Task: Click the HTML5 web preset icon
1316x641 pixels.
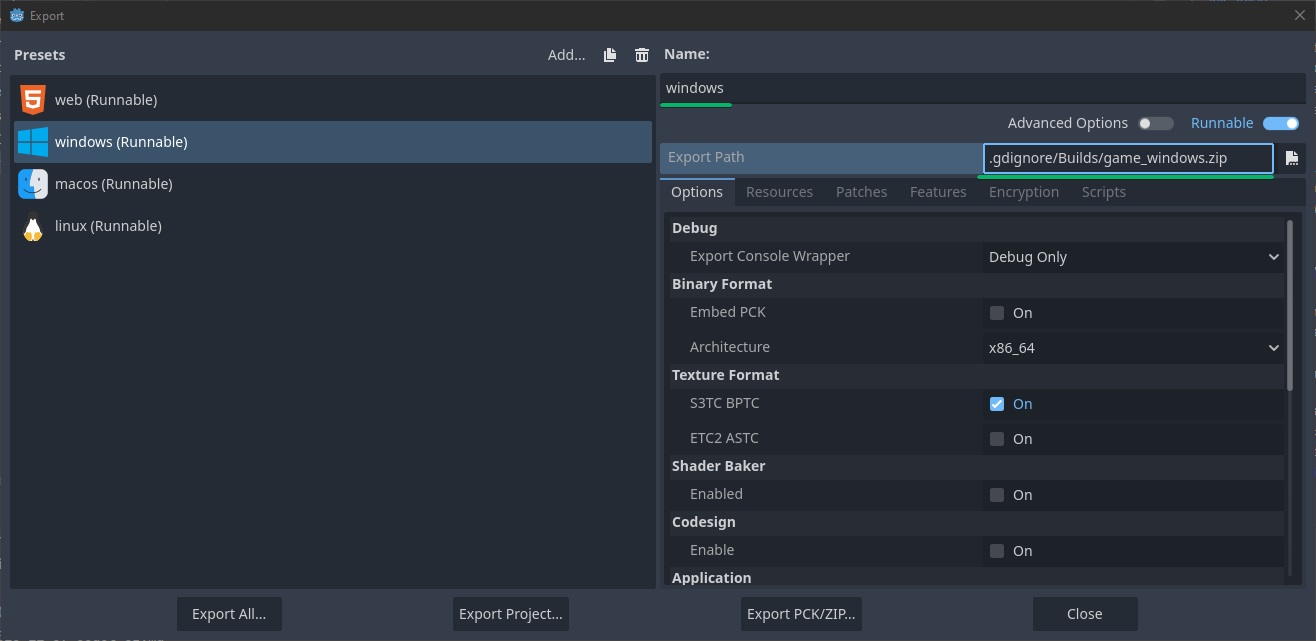Action: coord(33,100)
